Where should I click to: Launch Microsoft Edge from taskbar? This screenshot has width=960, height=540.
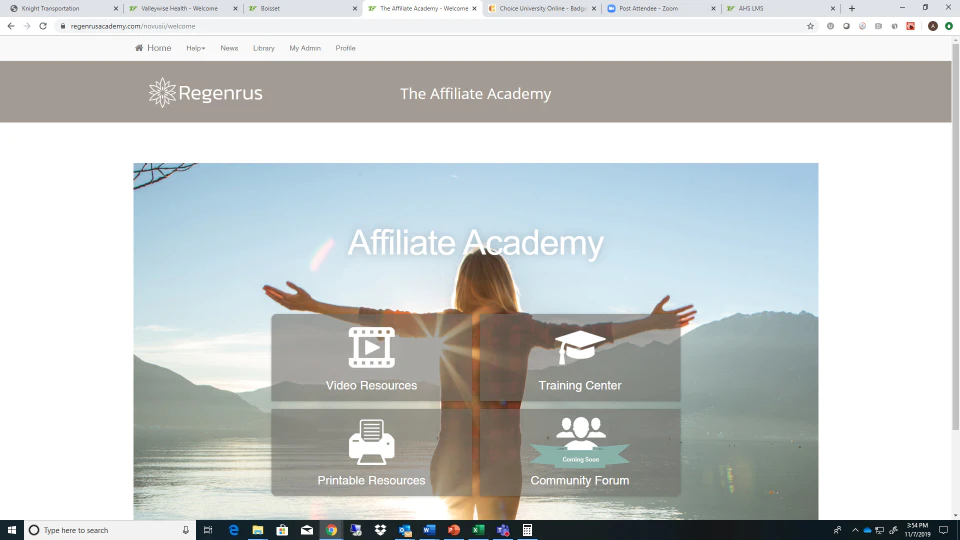(233, 530)
